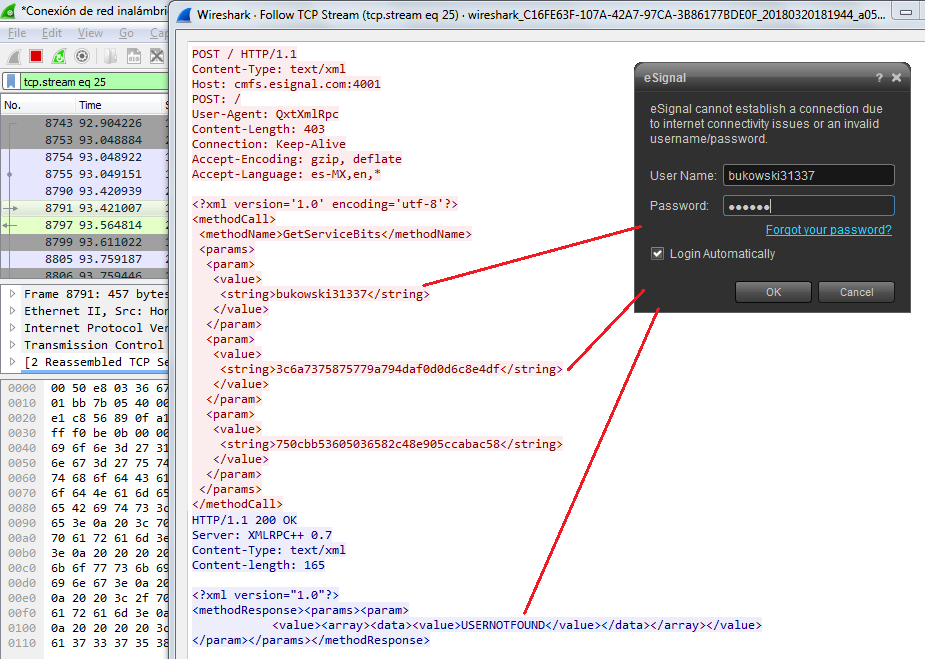Uncheck the Login Automatically checkbox

coord(657,254)
